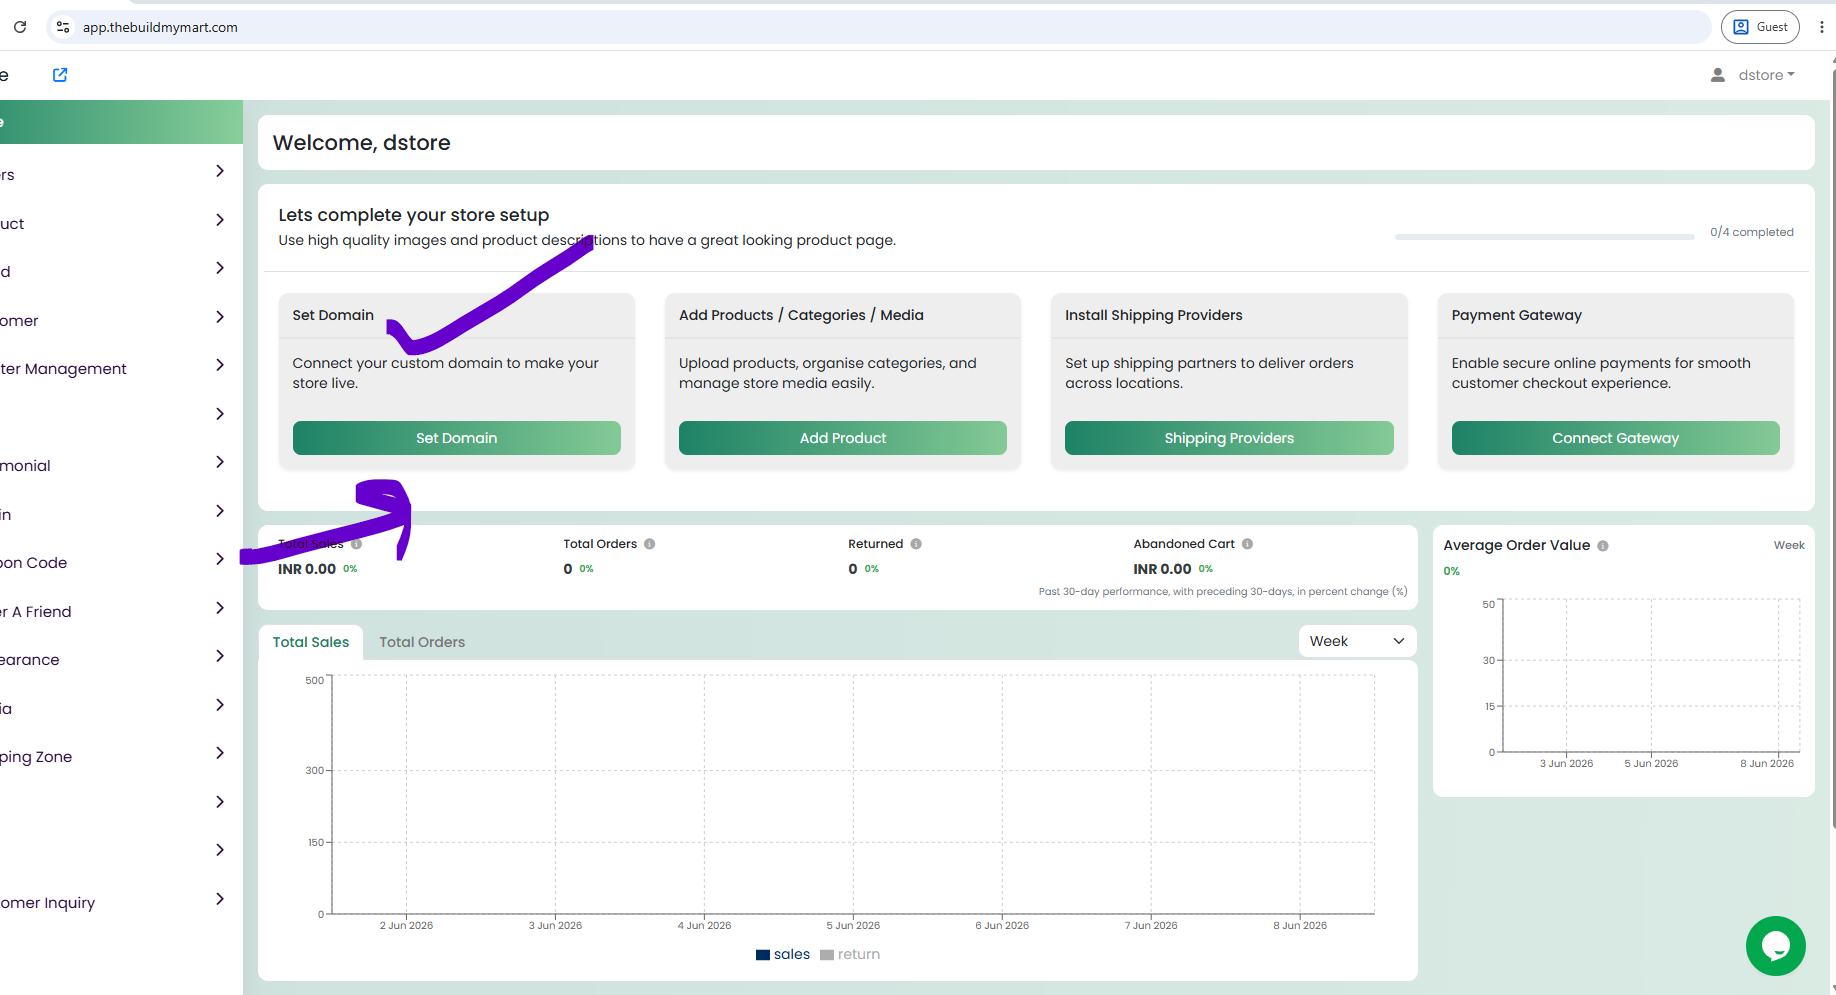Click the 'Week' label in Average Order Value card
The height and width of the screenshot is (995, 1836).
(1789, 545)
